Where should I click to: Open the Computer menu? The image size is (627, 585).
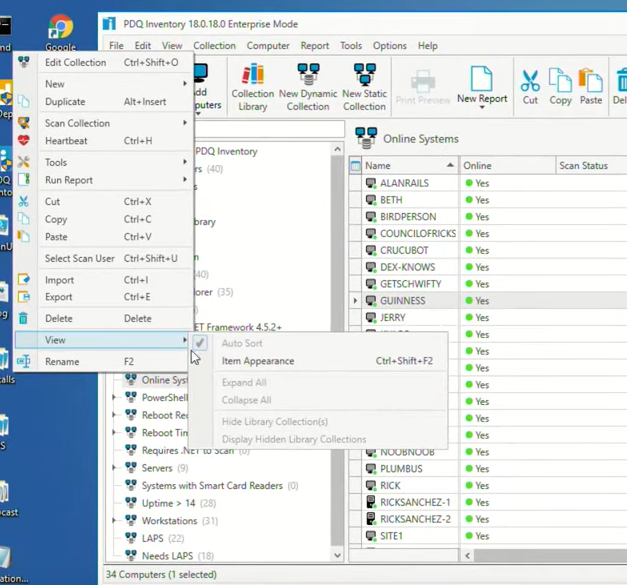(x=268, y=46)
